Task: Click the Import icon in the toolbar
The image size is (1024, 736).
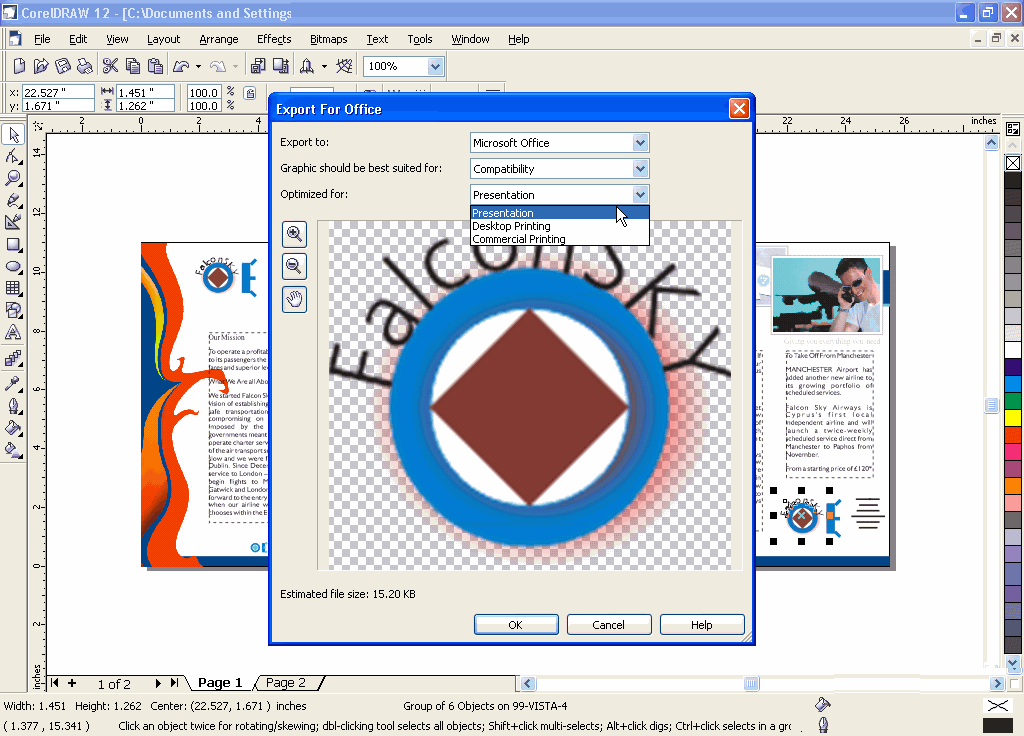Action: pos(258,66)
